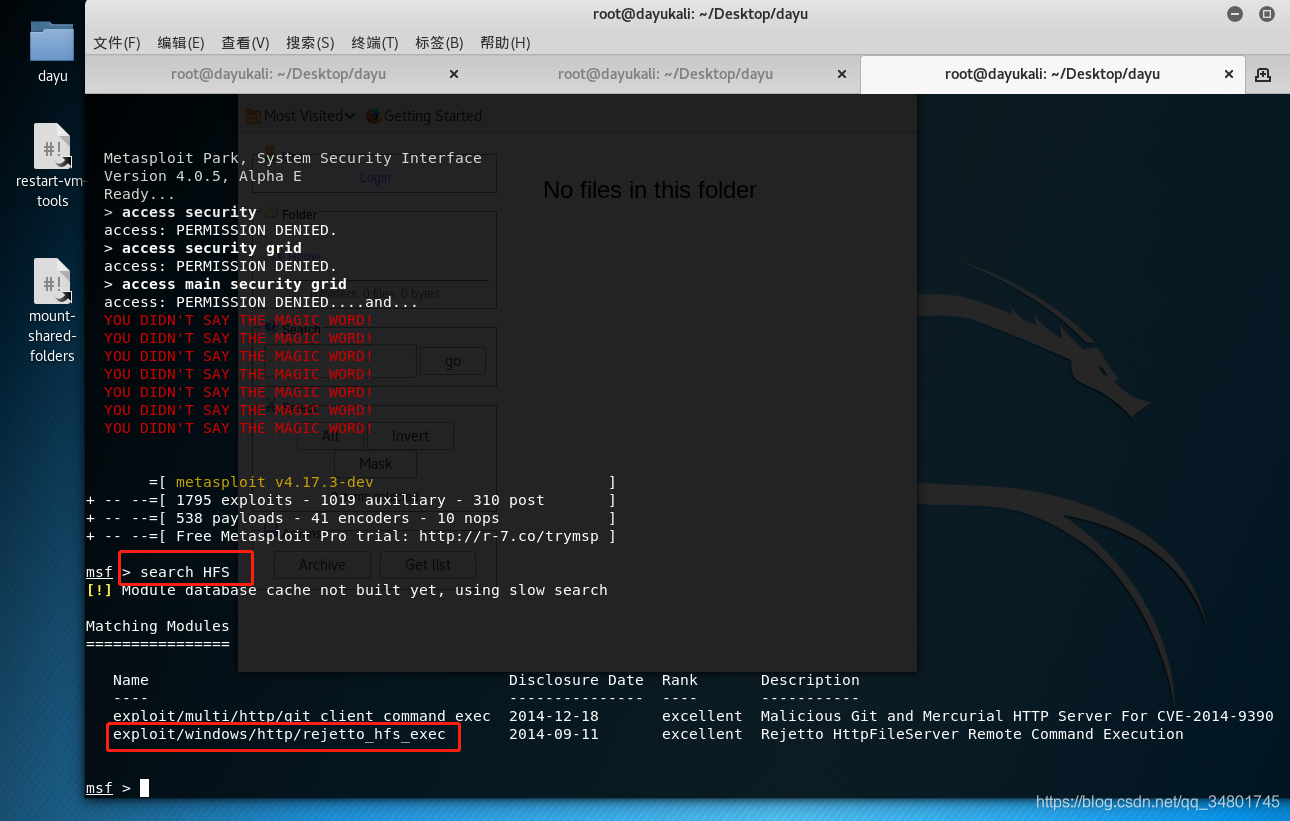Maximize the terminal window

1266,14
